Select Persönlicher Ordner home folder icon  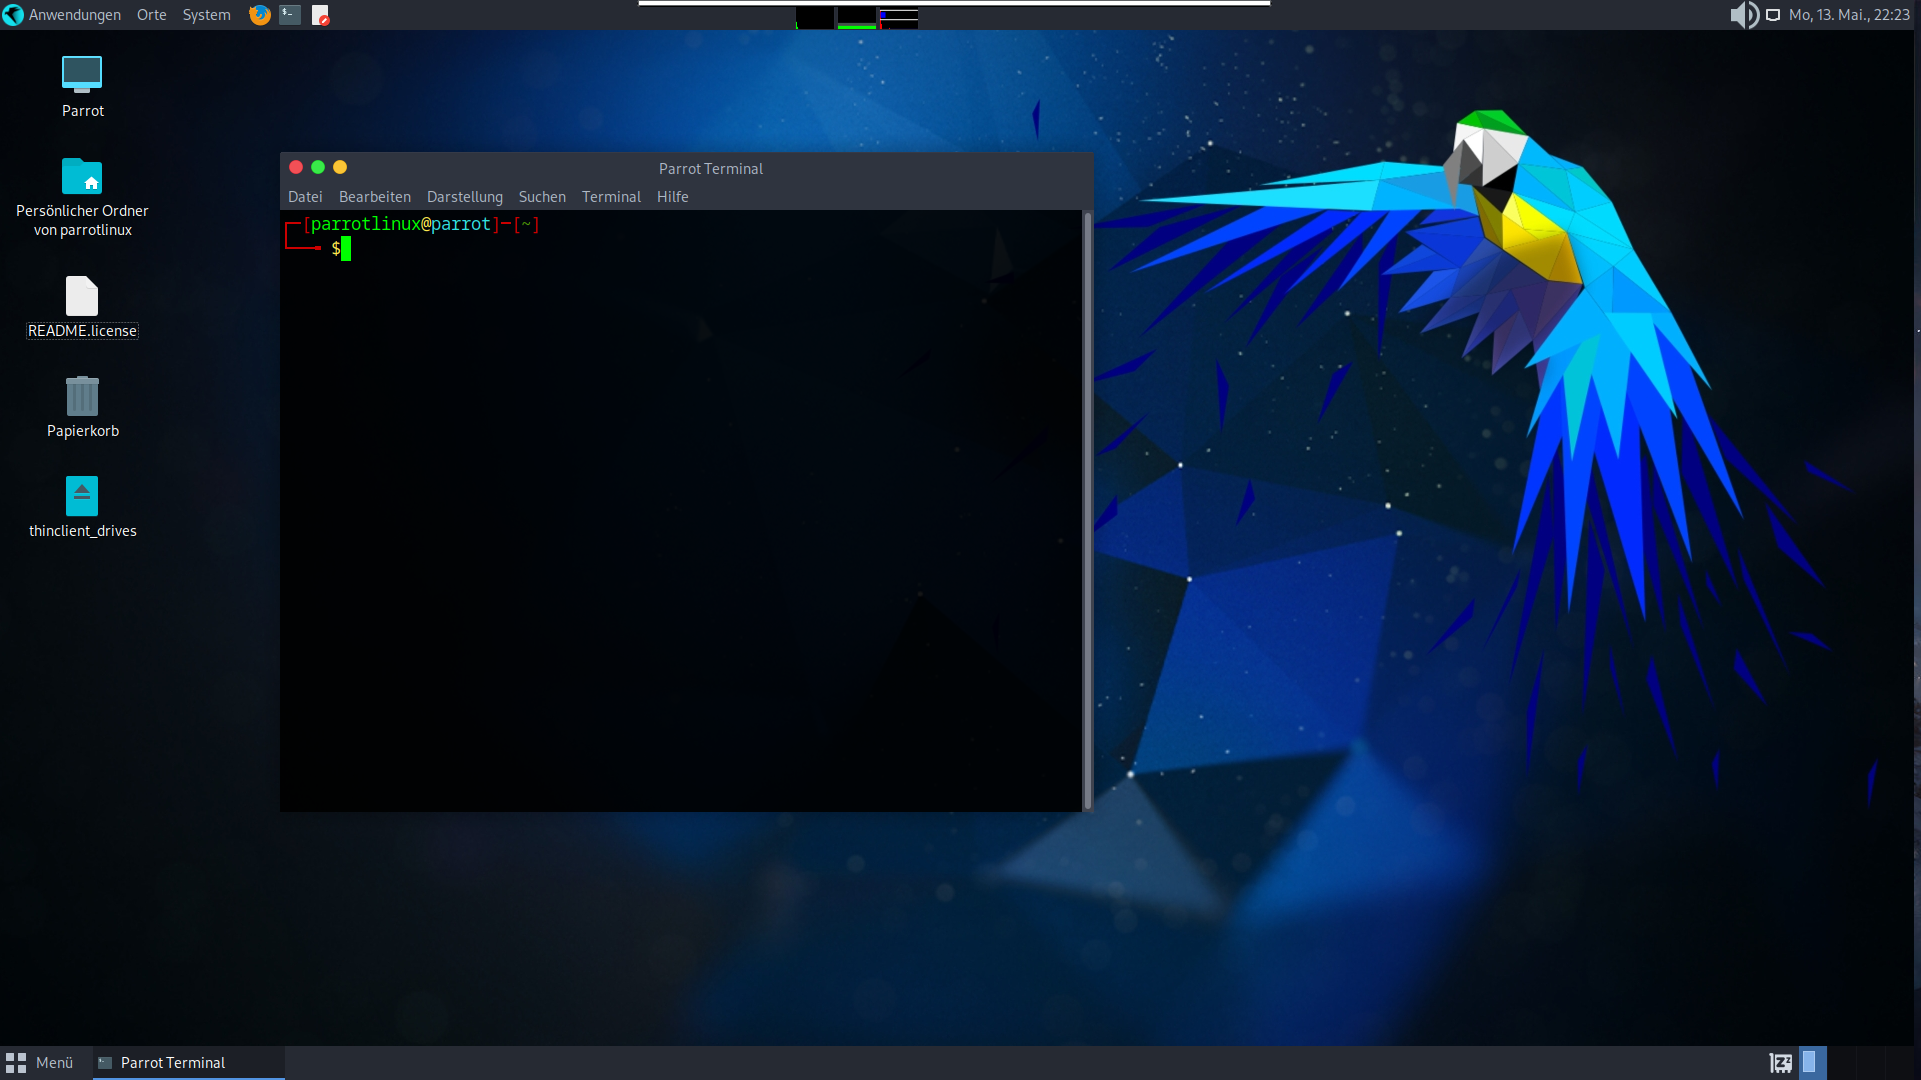(x=82, y=197)
